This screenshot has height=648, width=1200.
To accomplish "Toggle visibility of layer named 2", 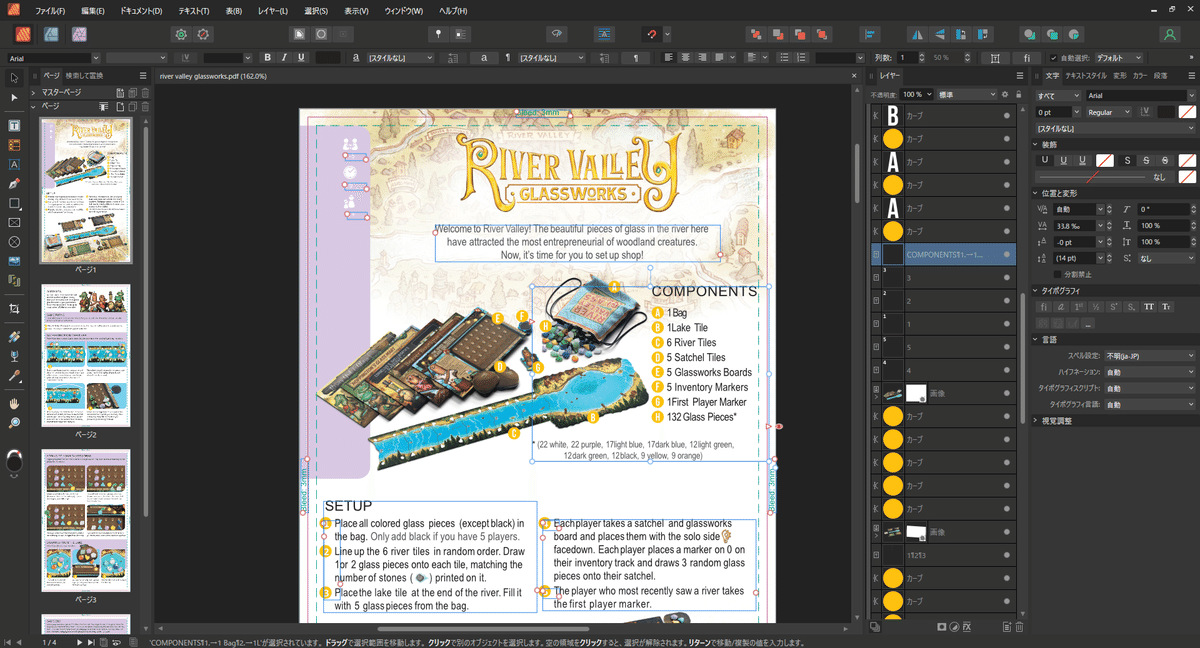I will coord(1006,300).
